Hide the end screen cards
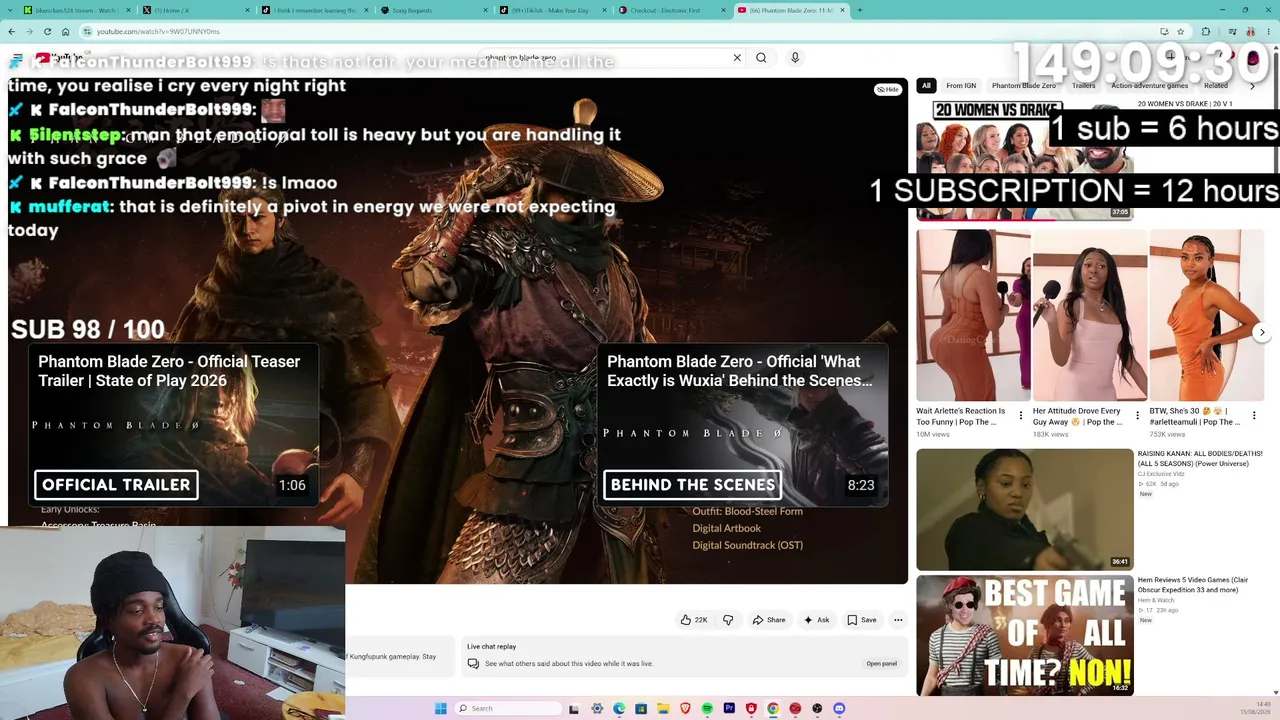The image size is (1280, 720). [x=887, y=90]
